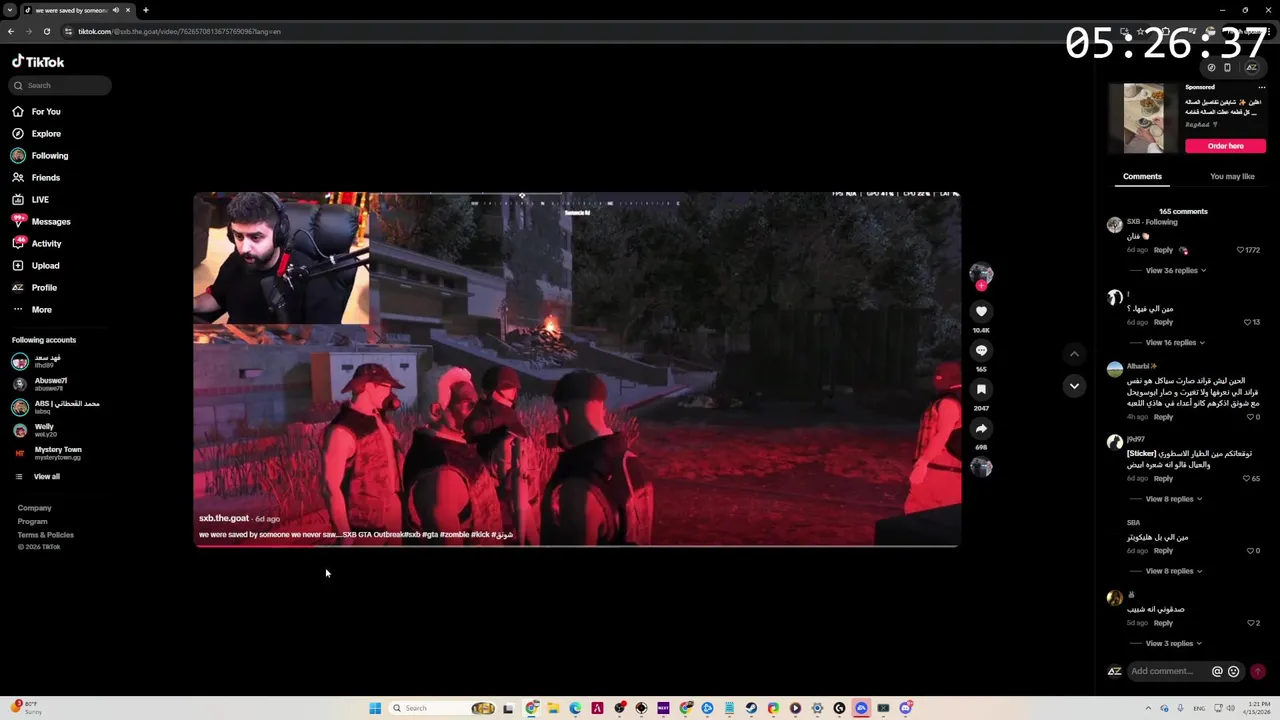
Task: Like the SXB comment with 1772 likes
Action: pos(1240,250)
